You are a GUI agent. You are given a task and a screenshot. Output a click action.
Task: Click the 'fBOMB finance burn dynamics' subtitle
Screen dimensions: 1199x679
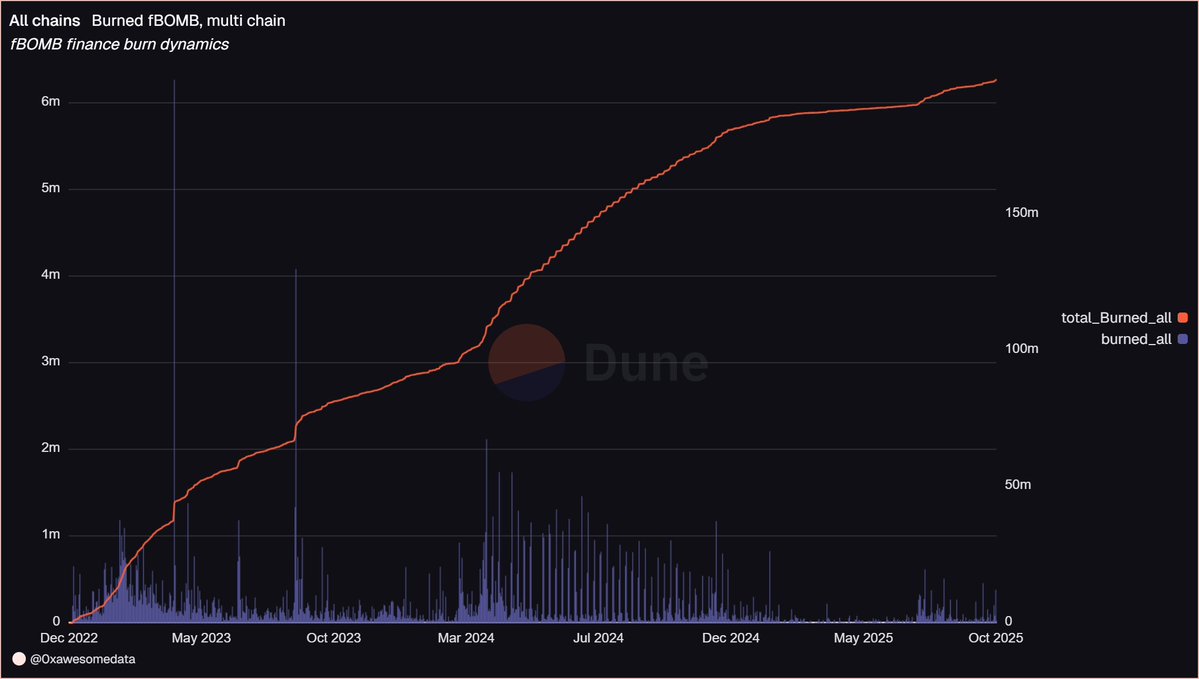(119, 44)
